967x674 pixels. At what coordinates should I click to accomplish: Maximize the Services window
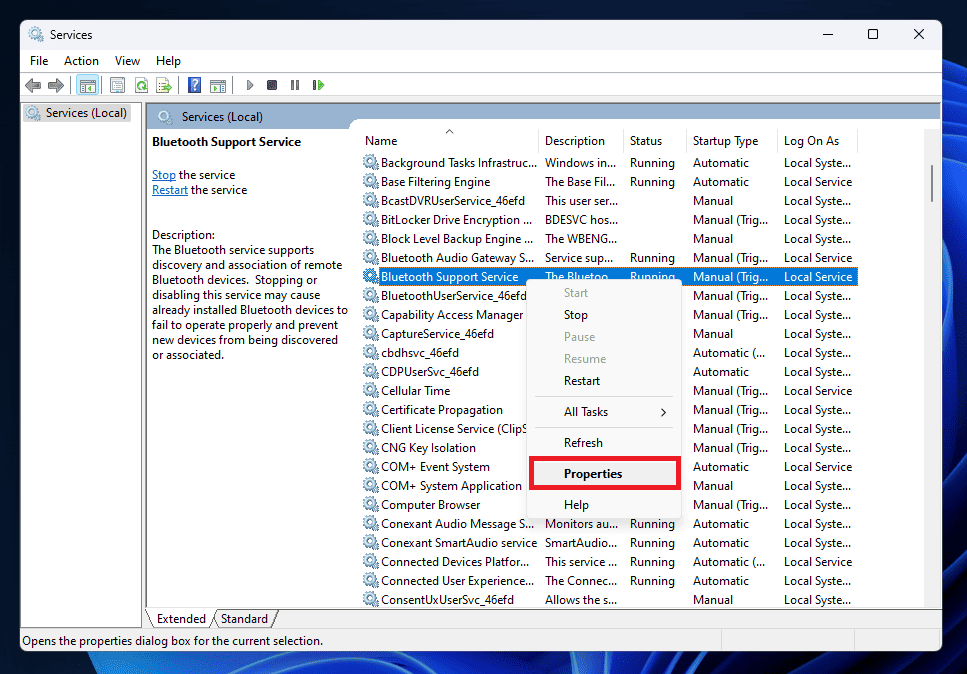(x=873, y=35)
